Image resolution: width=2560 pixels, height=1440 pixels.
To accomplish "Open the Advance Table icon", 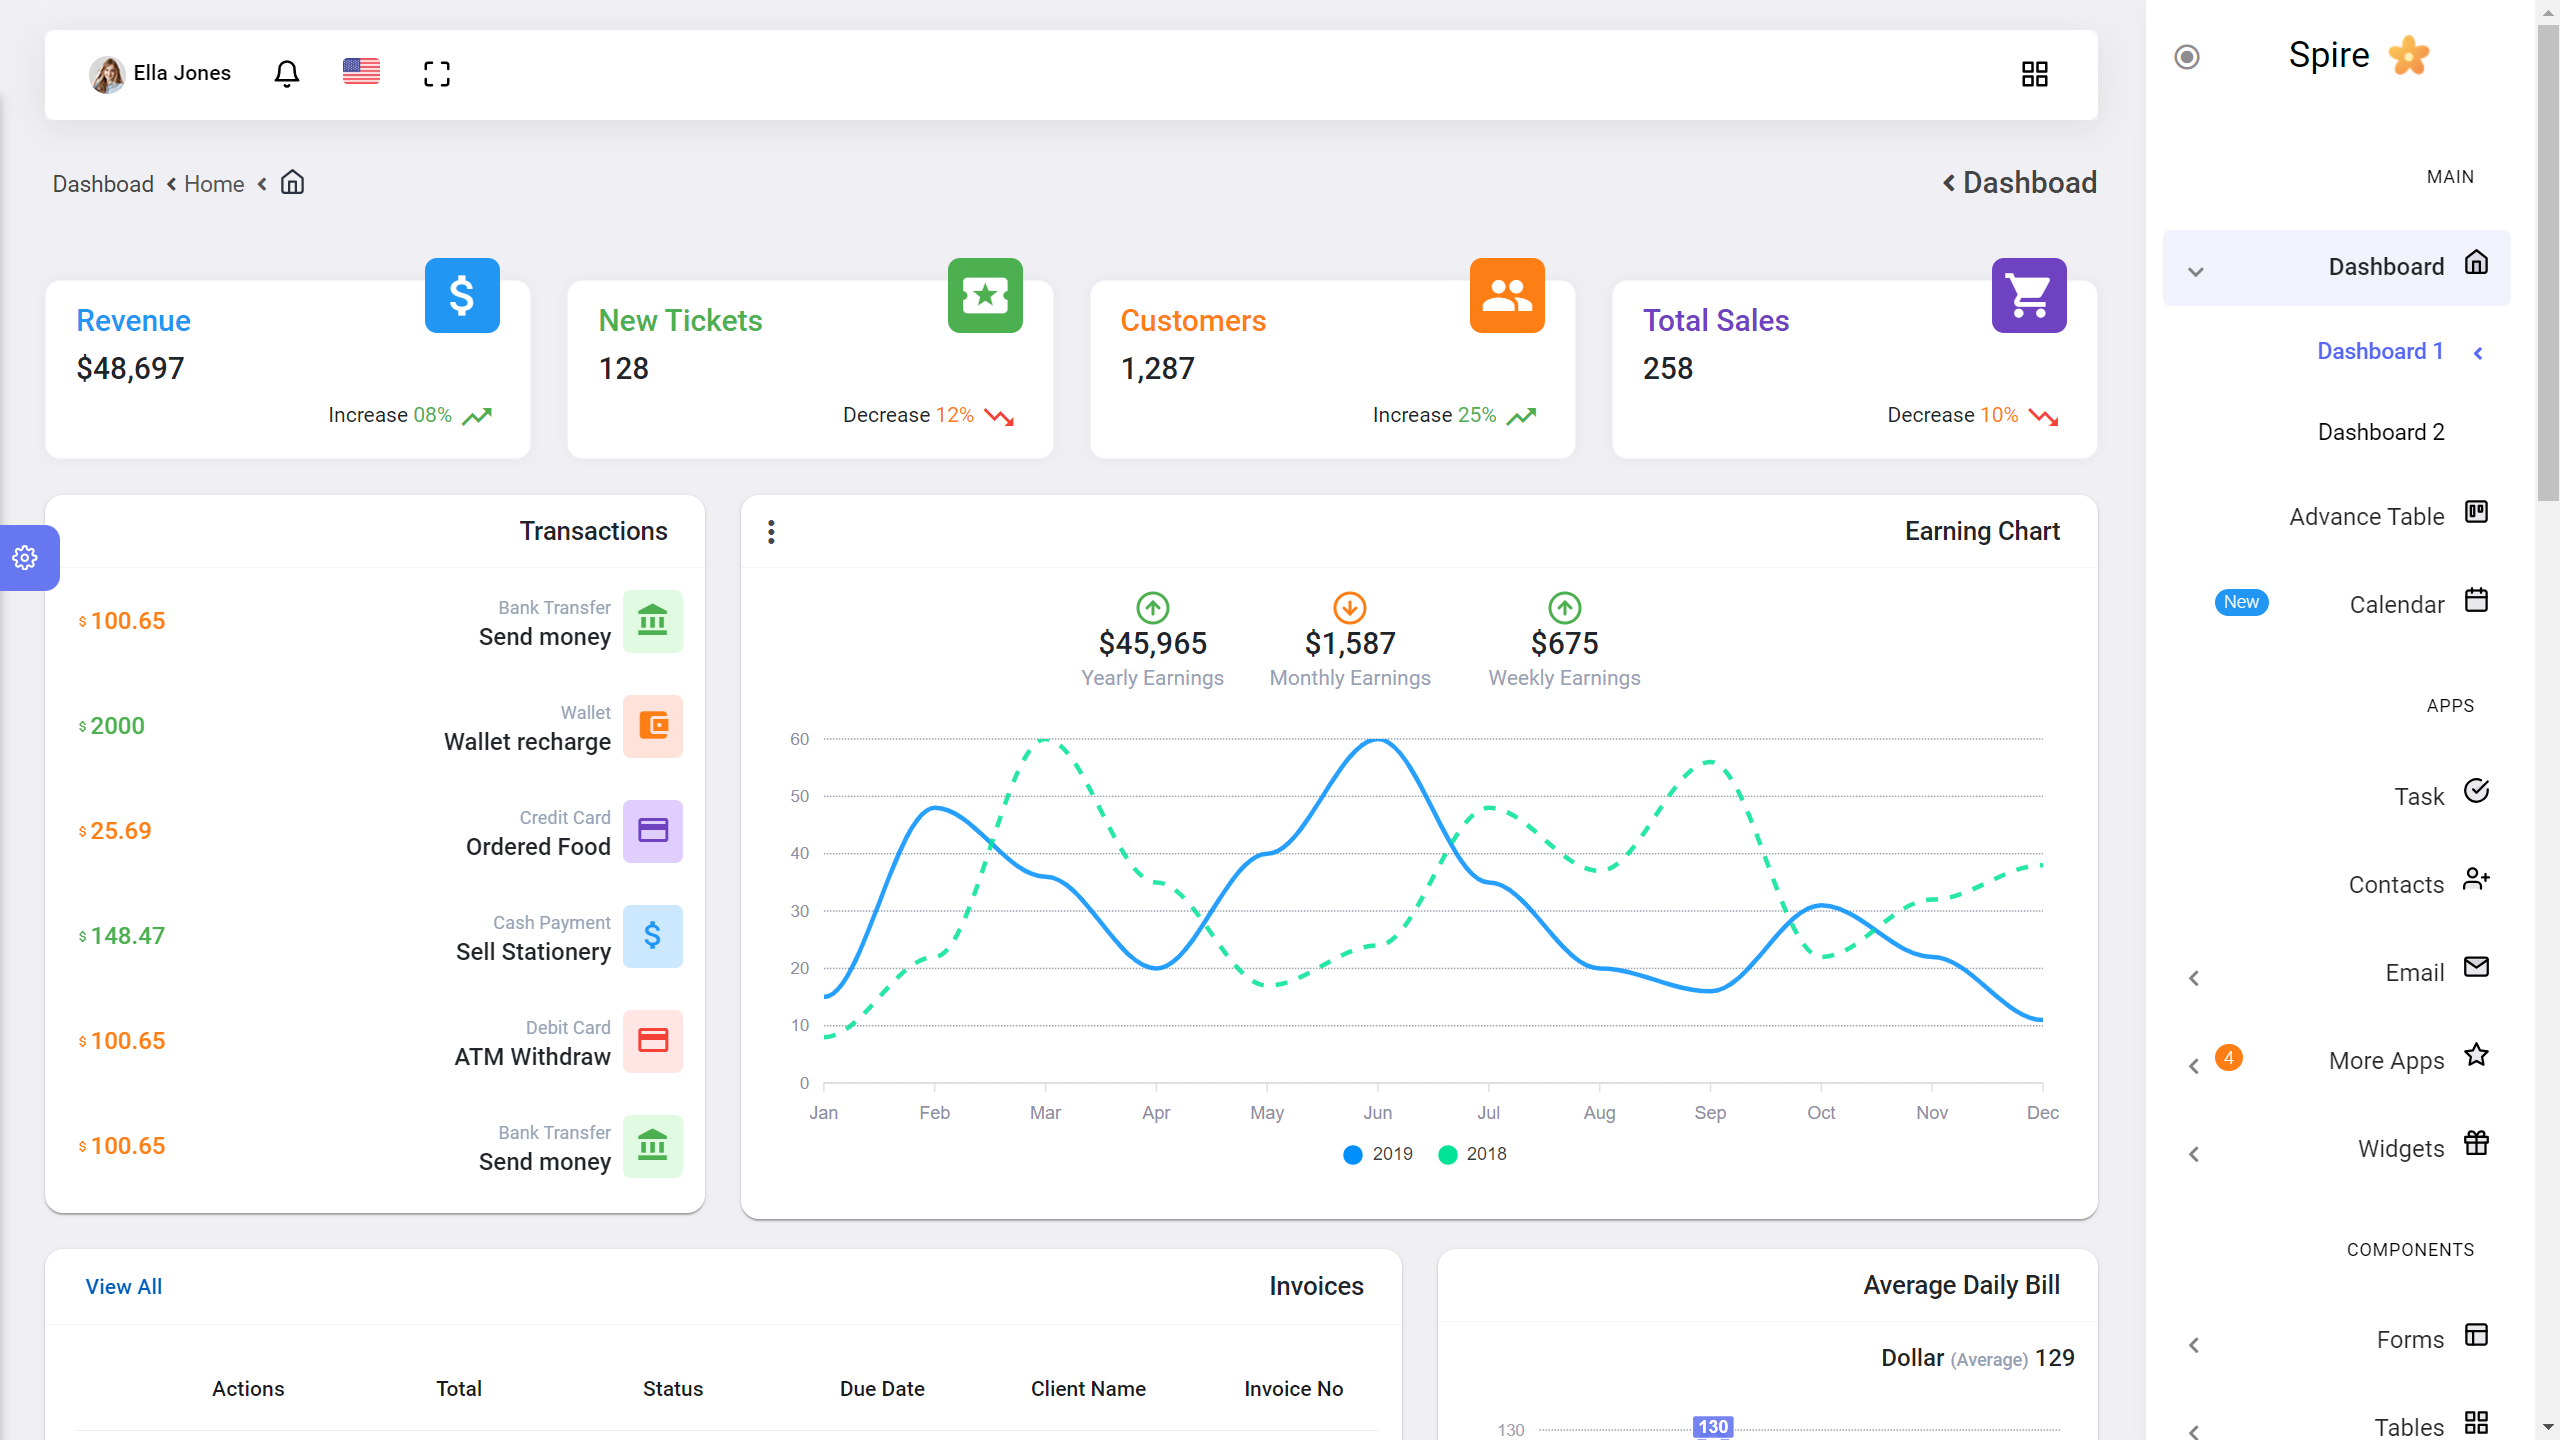I will click(x=2477, y=512).
